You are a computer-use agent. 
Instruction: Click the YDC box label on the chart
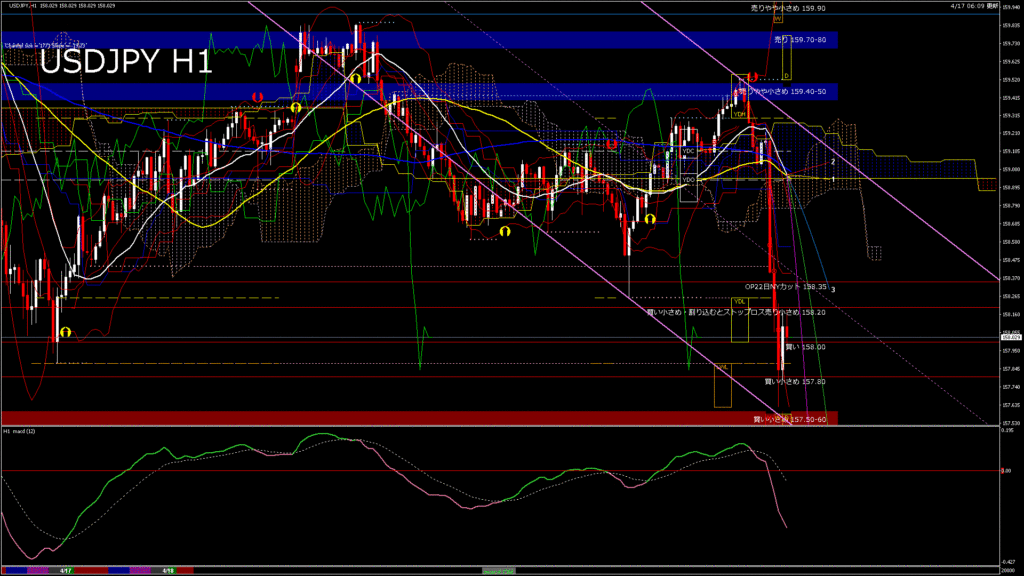[688, 151]
